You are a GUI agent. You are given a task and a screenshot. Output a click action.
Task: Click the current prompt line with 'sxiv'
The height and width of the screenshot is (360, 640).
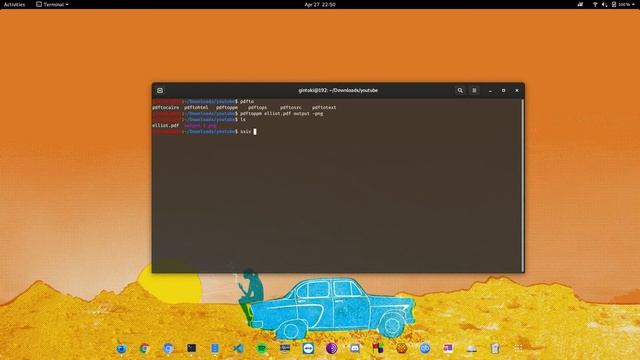[204, 131]
